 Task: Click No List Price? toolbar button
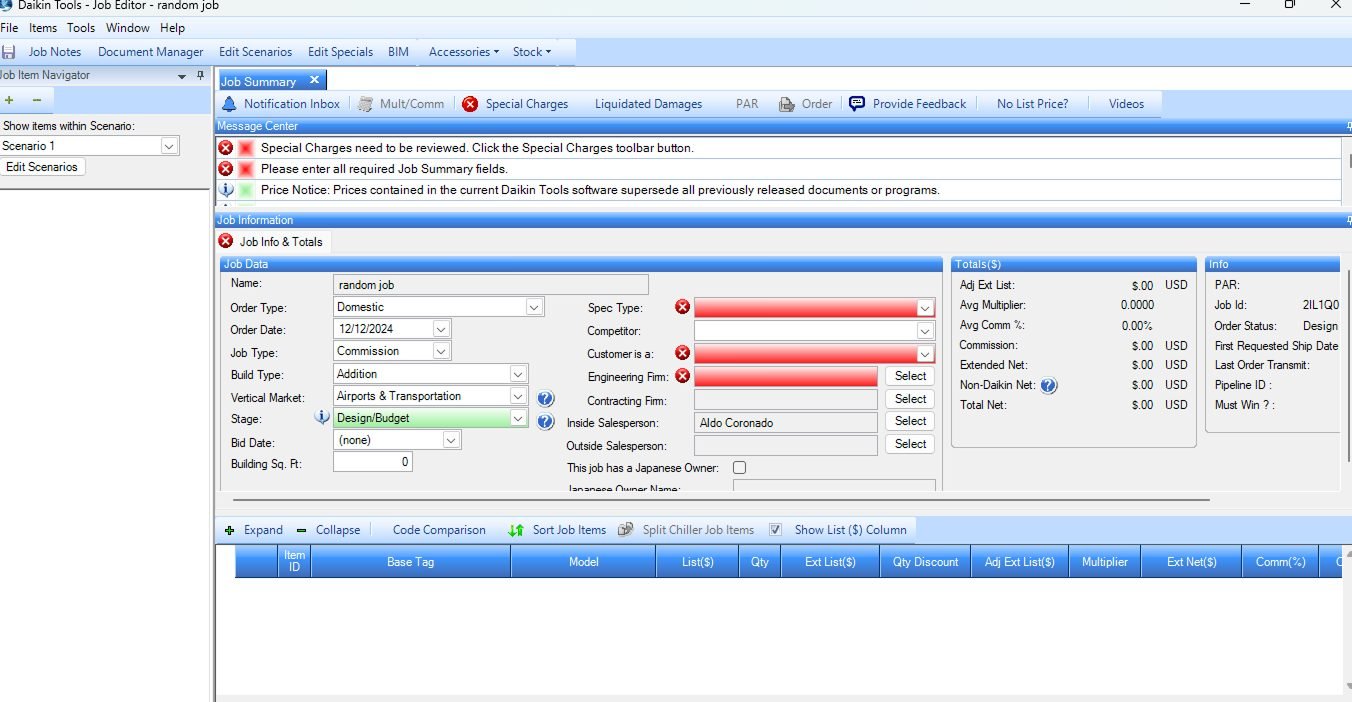pos(1032,104)
